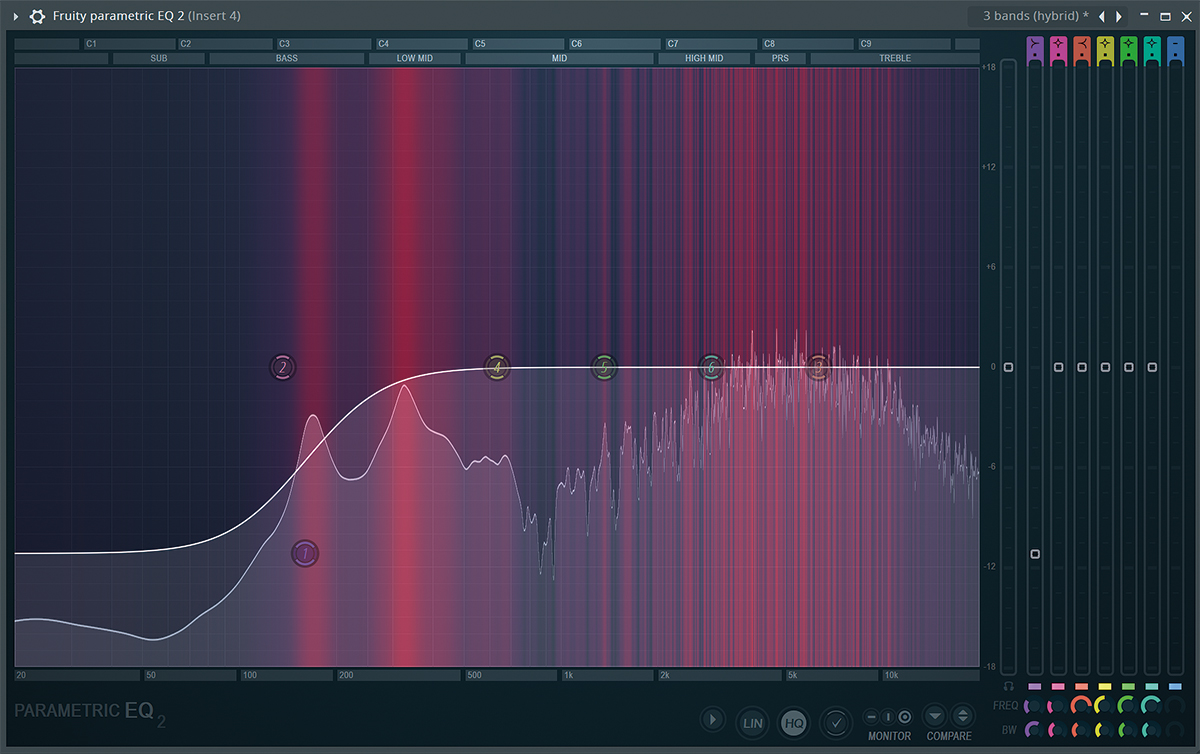
Task: Click the C6 note marker
Action: (x=614, y=44)
